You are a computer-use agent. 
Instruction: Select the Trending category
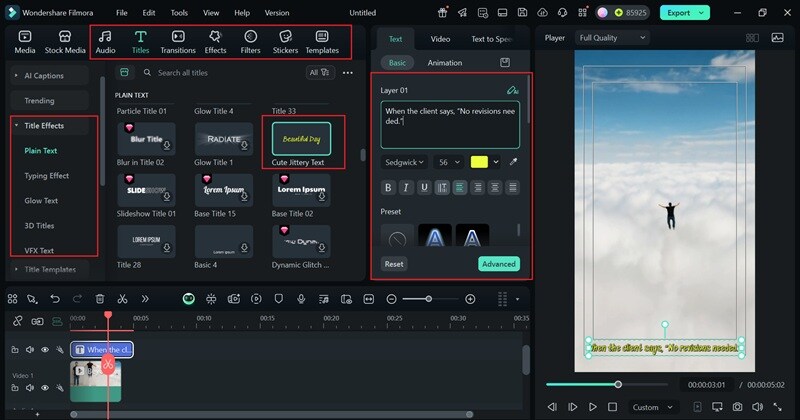coord(49,101)
